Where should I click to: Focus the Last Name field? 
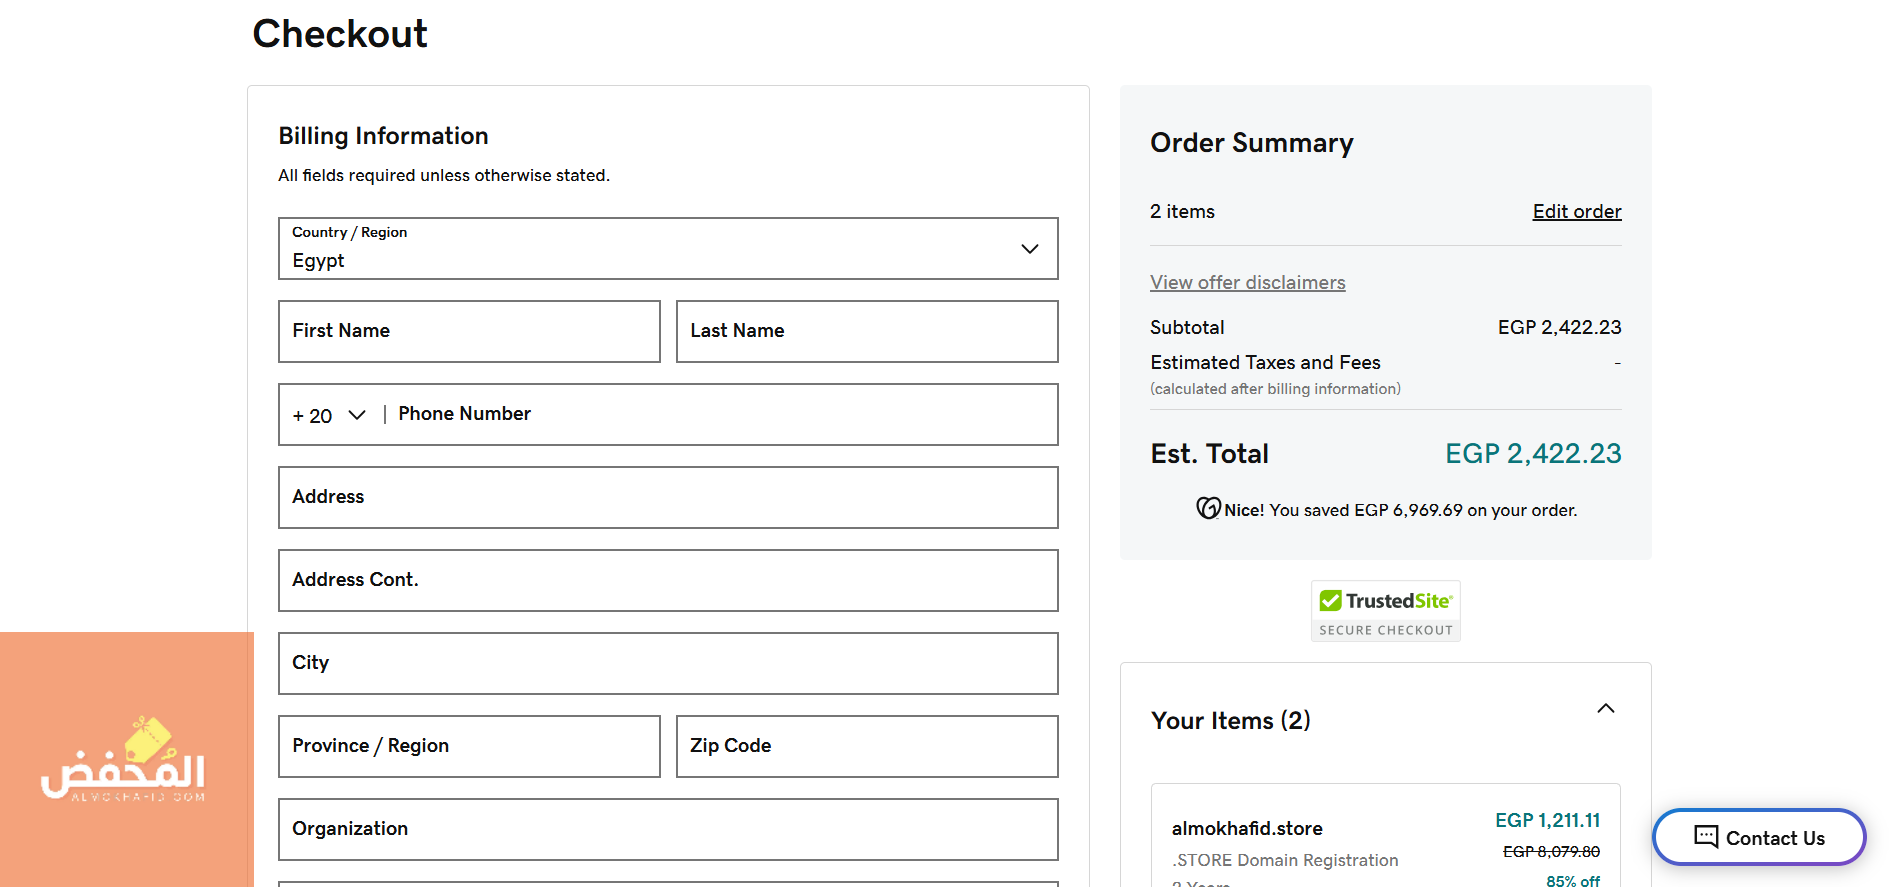coord(866,332)
